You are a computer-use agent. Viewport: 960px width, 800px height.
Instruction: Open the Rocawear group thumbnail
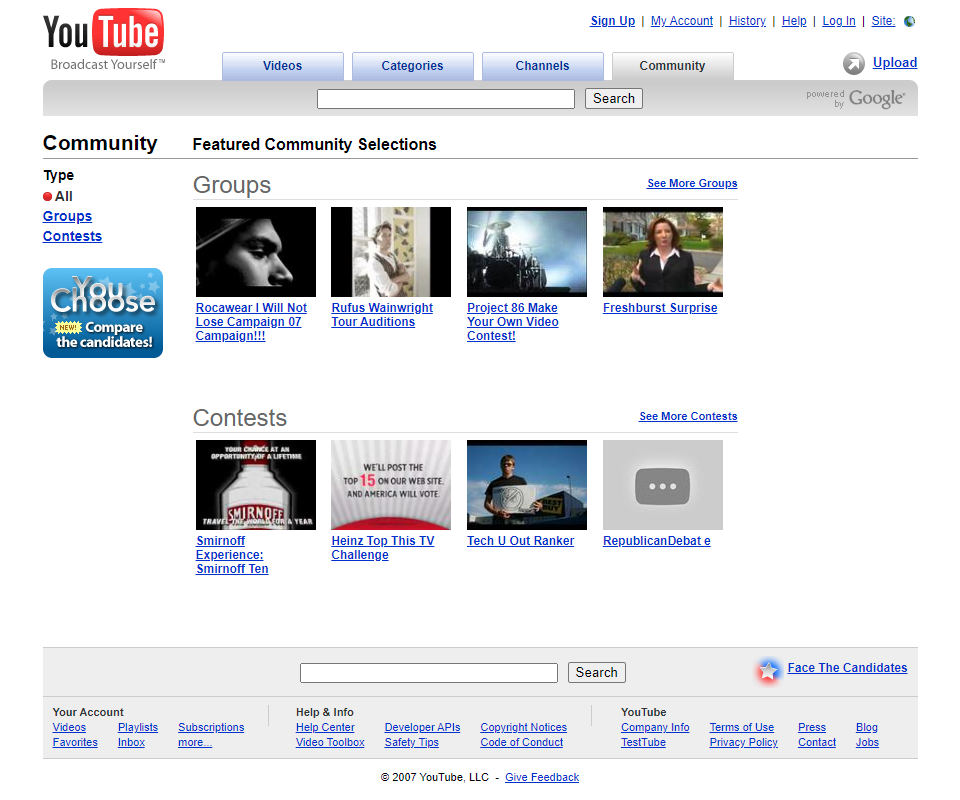point(256,252)
